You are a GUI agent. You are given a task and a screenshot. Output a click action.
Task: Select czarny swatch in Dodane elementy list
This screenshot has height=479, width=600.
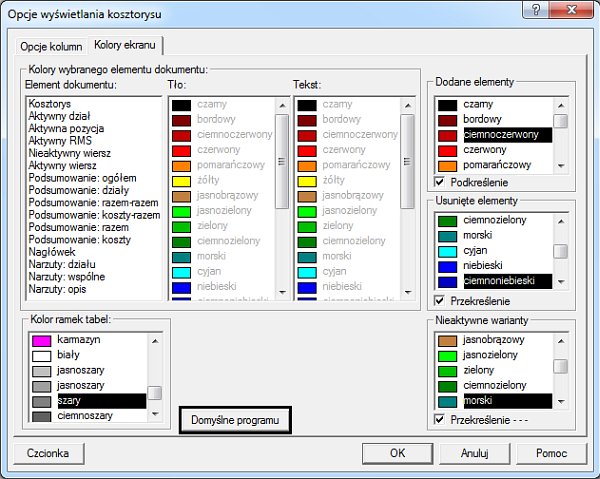[x=481, y=104]
